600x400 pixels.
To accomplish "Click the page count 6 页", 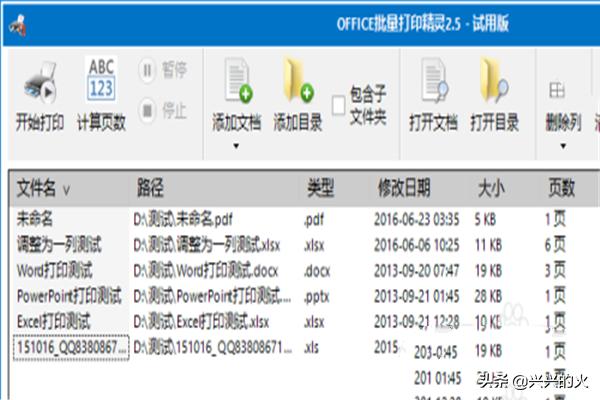I will [555, 245].
